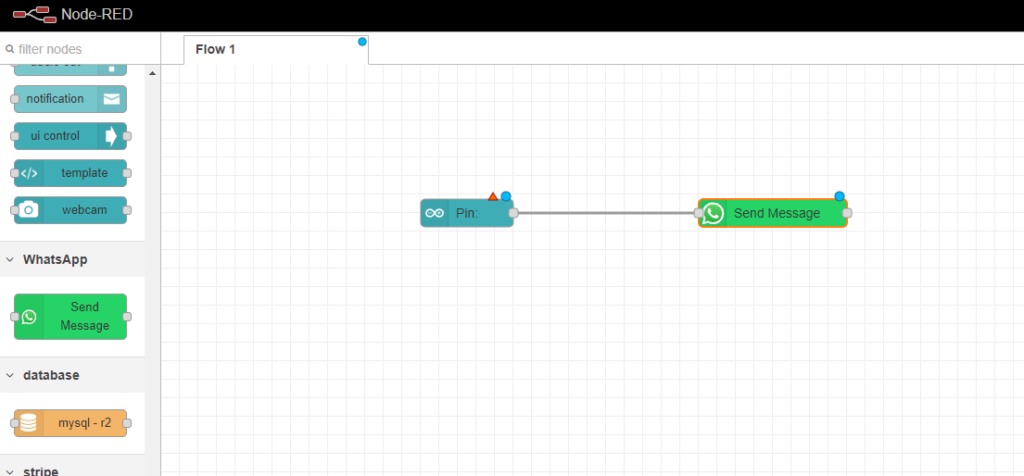The width and height of the screenshot is (1024, 476).
Task: Click WhatsApp icon on palette Send Message node
Action: point(29,317)
